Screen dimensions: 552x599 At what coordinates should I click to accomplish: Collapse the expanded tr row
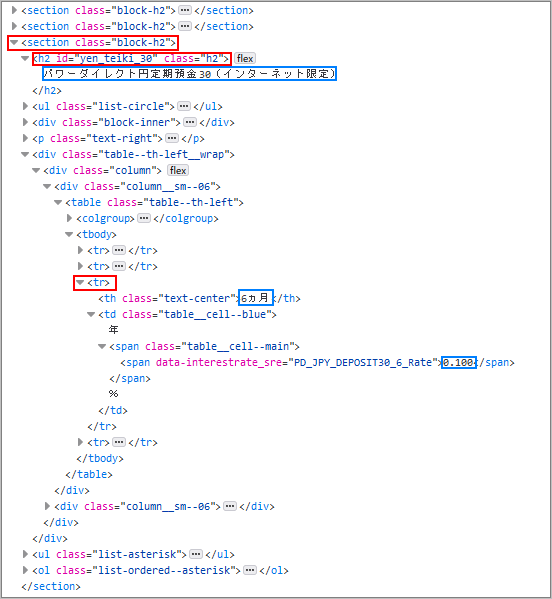tap(80, 282)
